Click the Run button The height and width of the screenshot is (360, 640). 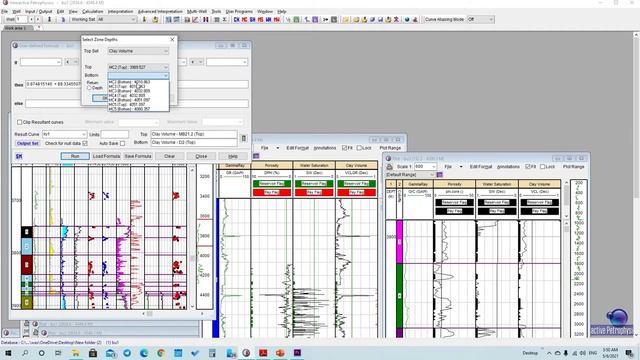75,156
